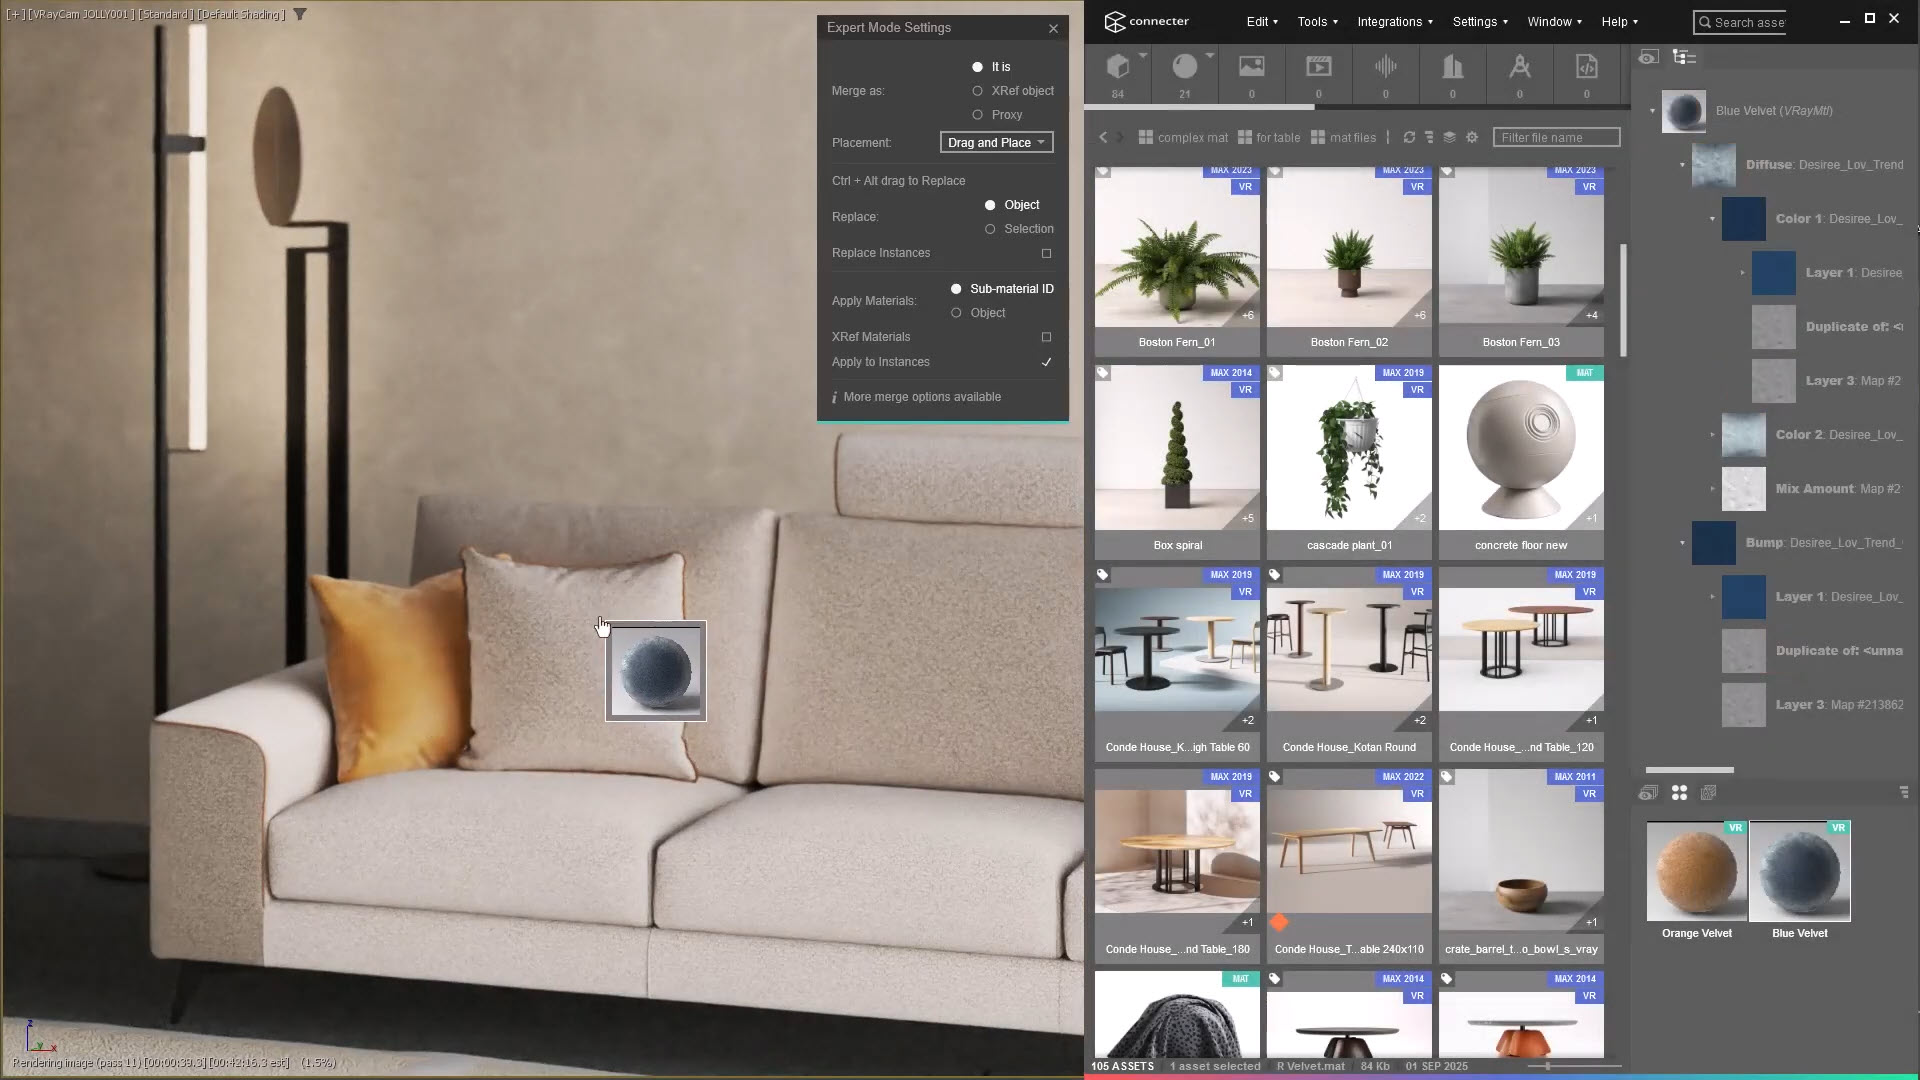Click the refresh folder icon

tap(1409, 137)
